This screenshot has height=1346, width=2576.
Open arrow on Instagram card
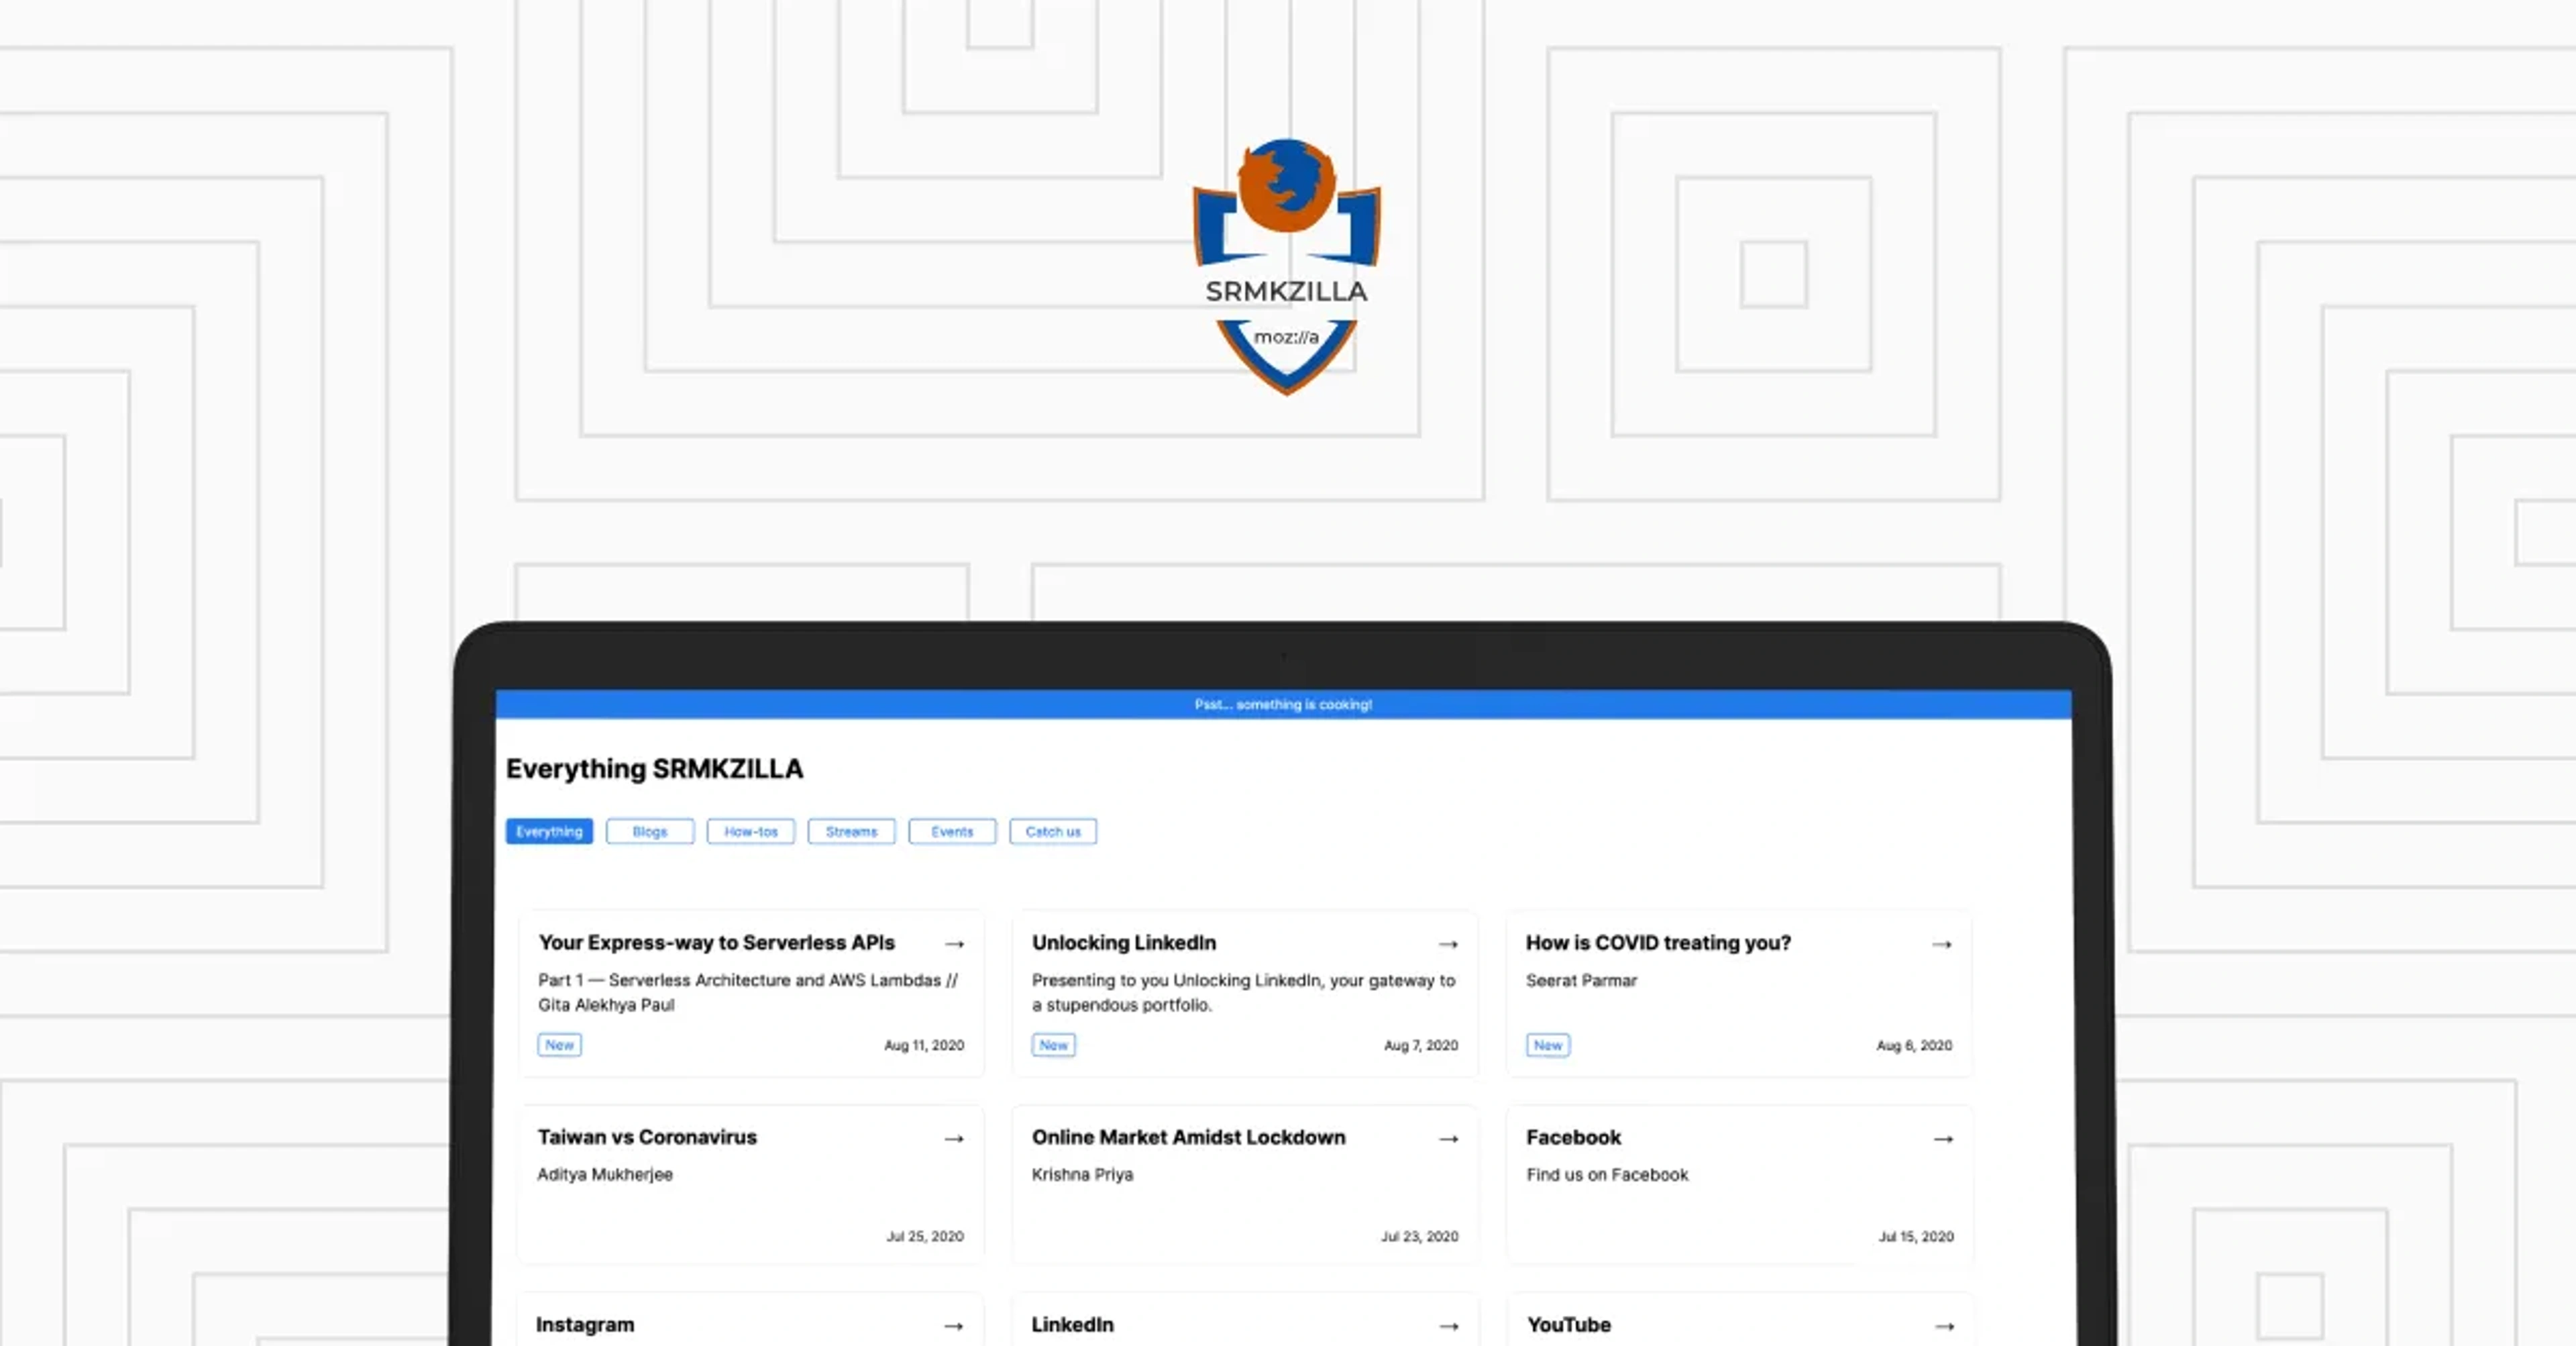click(954, 1326)
